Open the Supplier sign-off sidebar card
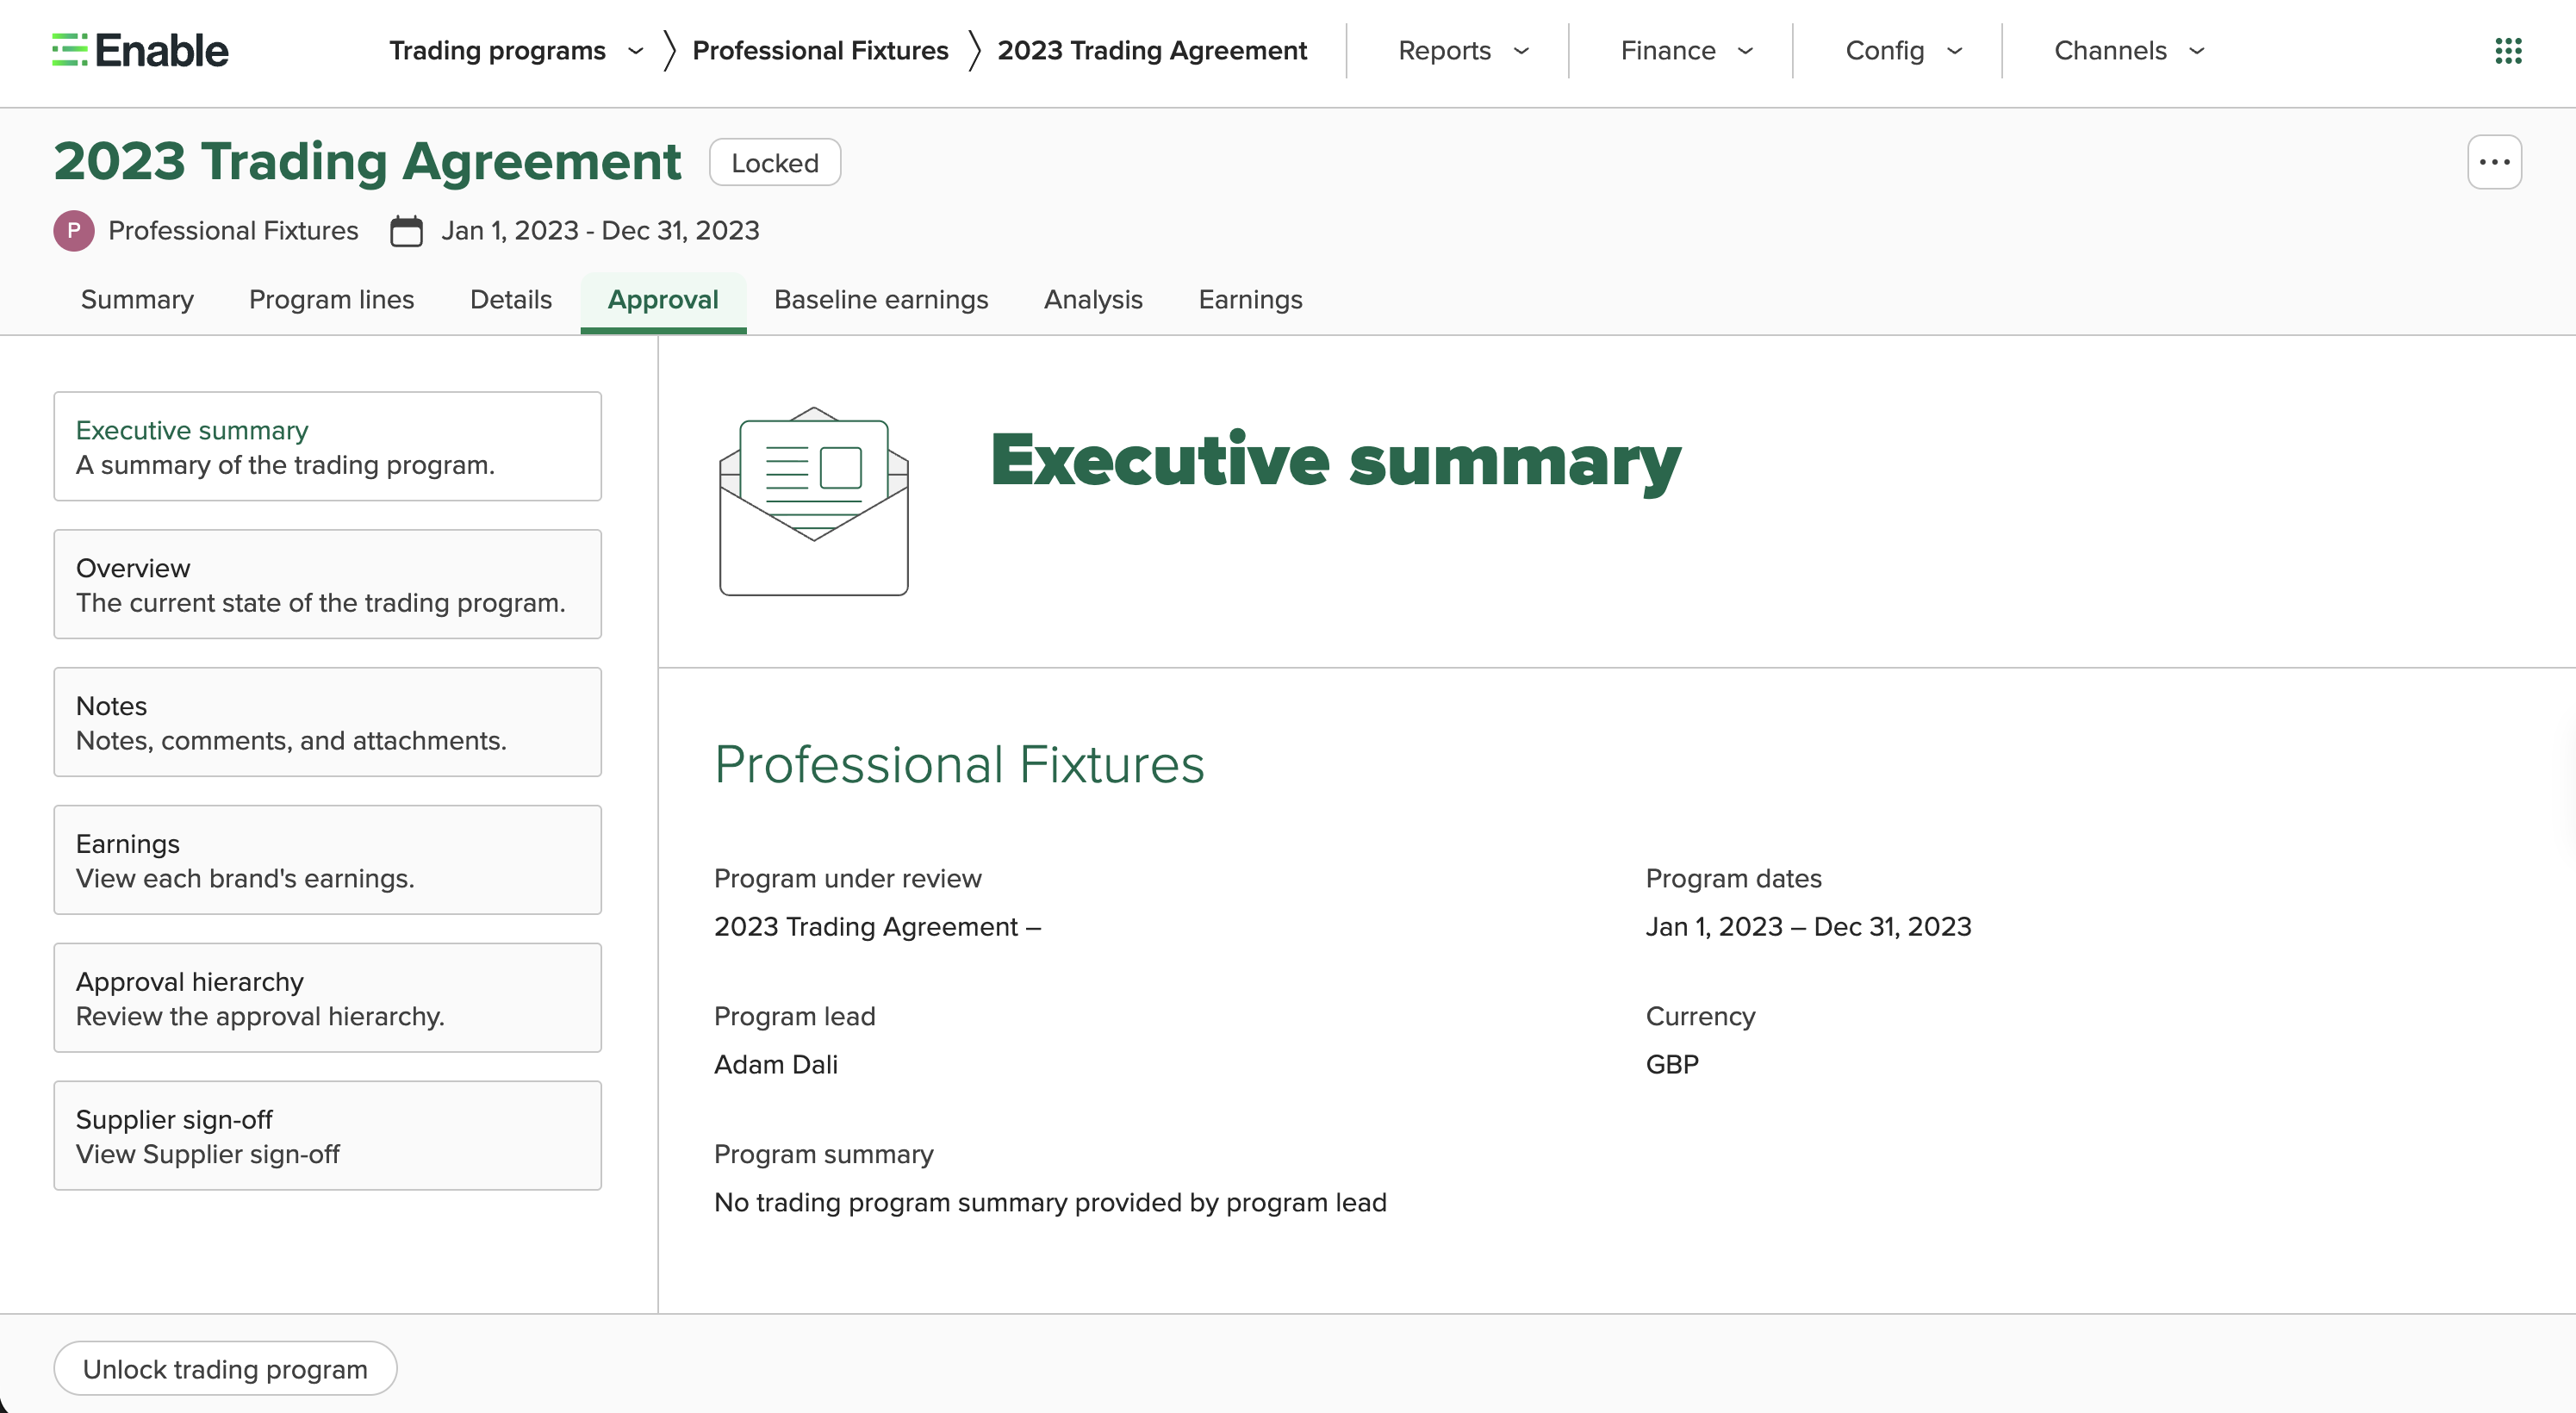This screenshot has height=1413, width=2576. click(327, 1136)
